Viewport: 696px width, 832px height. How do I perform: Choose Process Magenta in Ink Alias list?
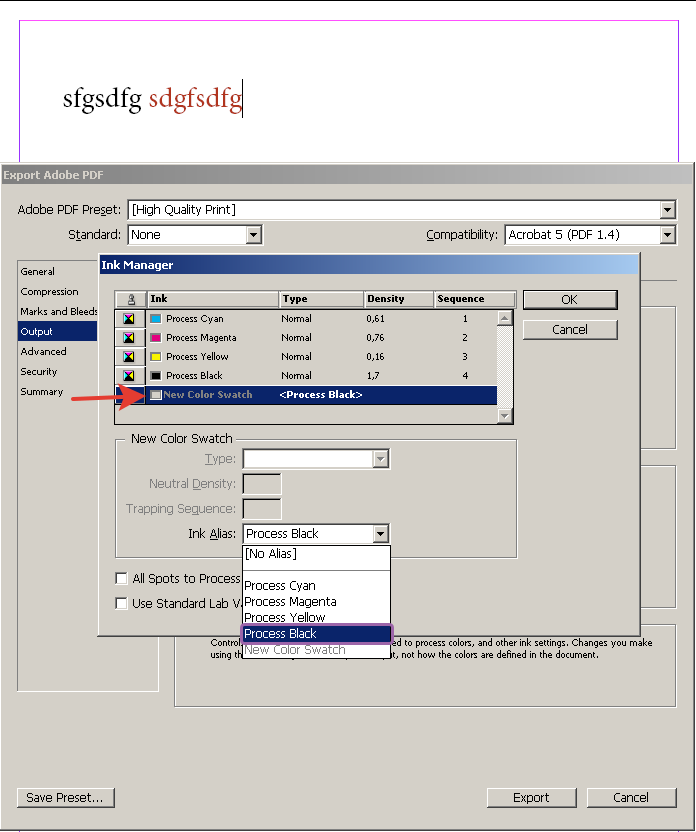coord(316,602)
